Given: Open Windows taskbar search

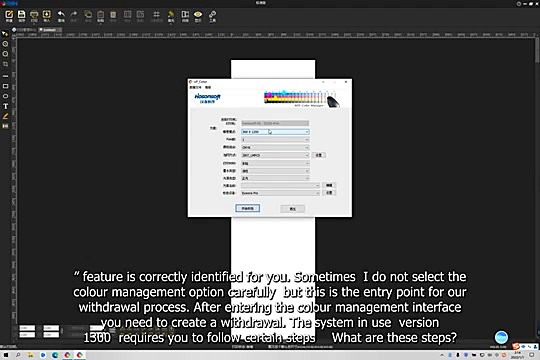Looking at the screenshot, I should (18, 355).
